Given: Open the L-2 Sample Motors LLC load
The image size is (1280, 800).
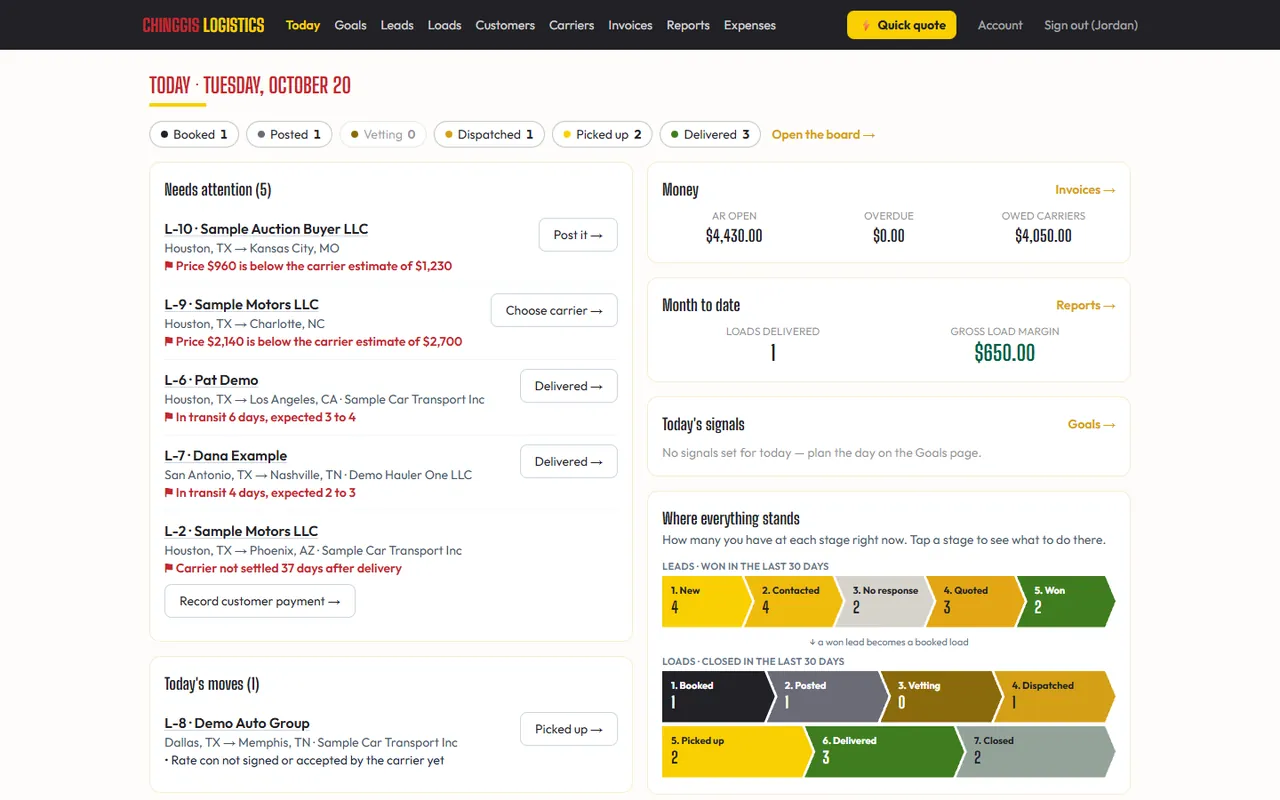Looking at the screenshot, I should coord(241,531).
